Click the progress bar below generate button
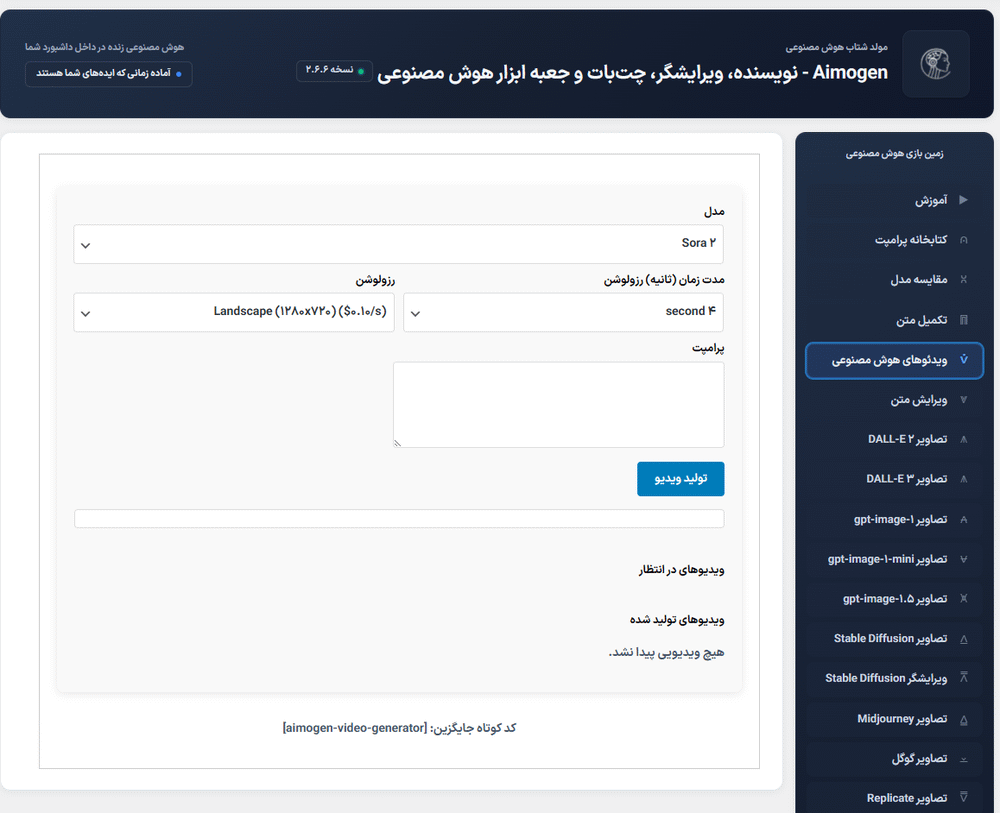 (x=399, y=518)
